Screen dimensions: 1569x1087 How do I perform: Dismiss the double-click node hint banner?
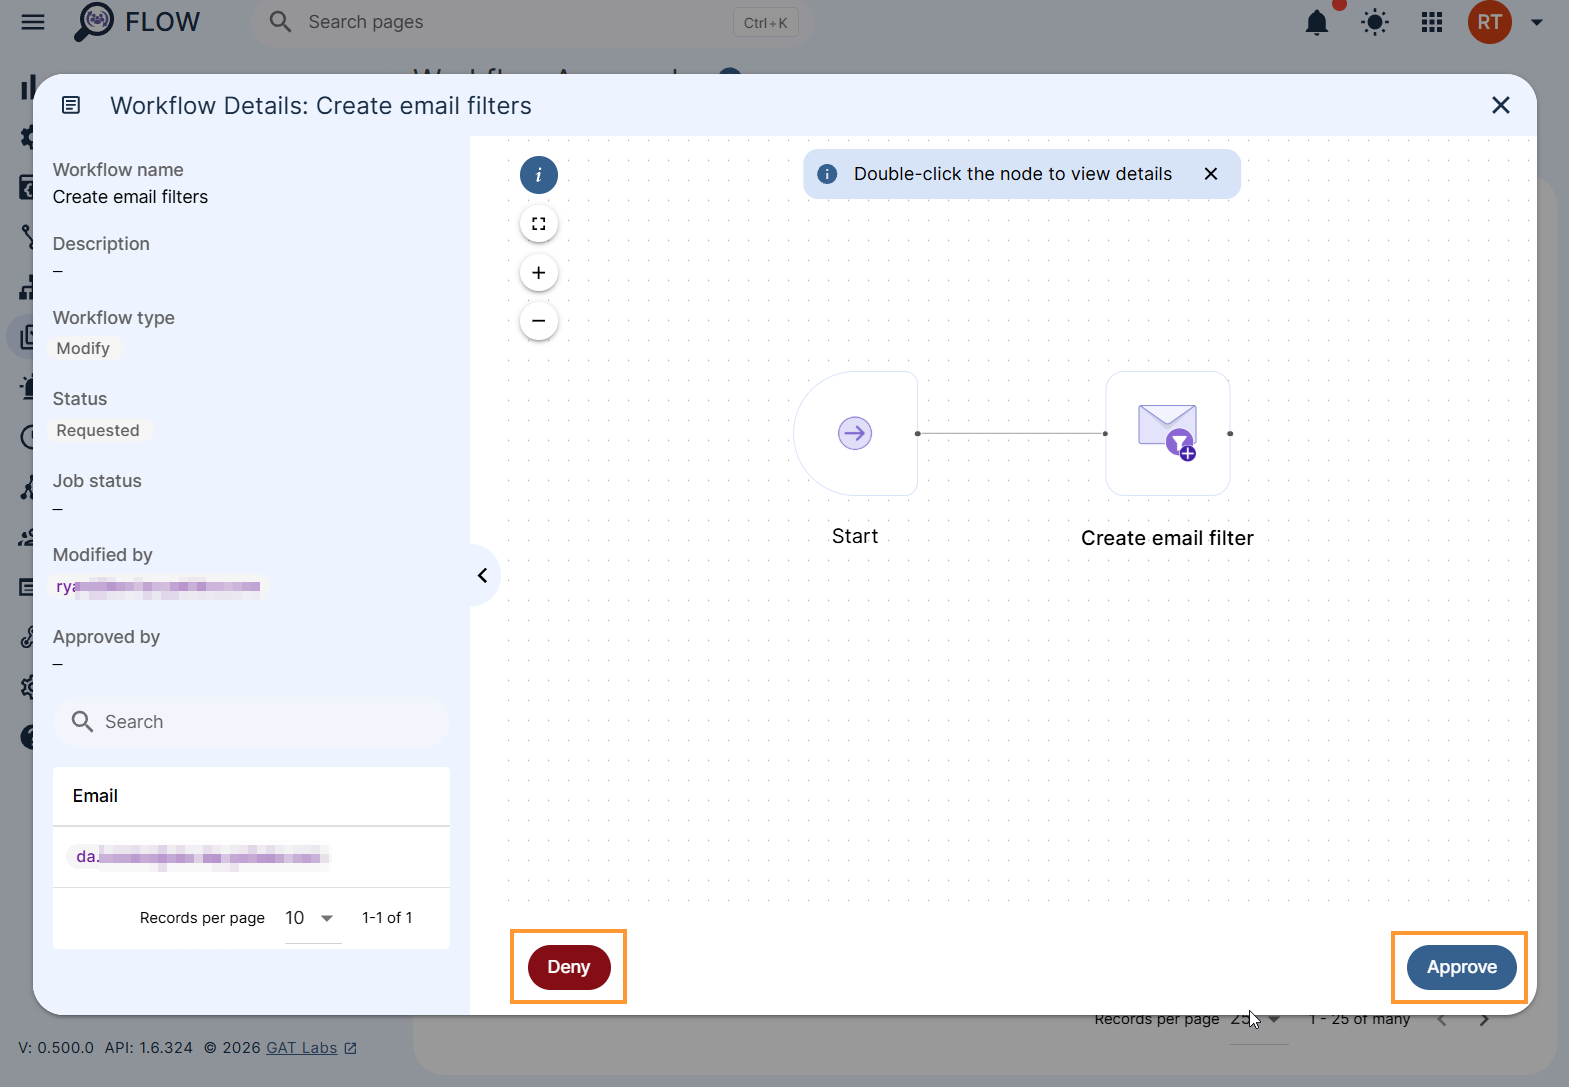(1211, 174)
